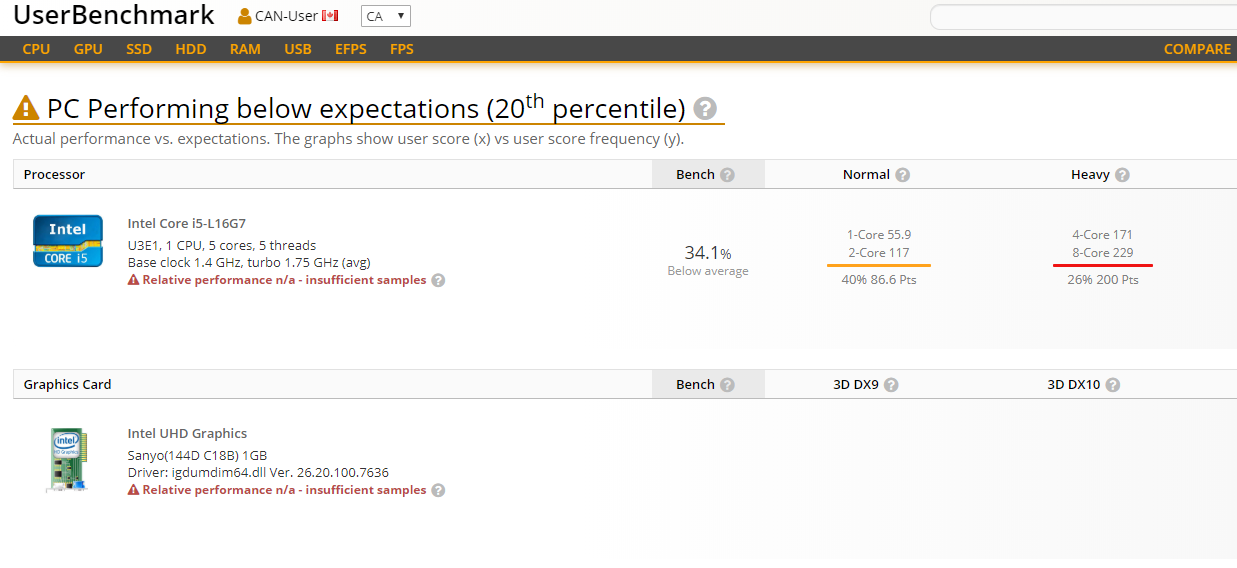Click the help icon after the graphics insufficient samples warning
This screenshot has height=568, width=1237.
pos(438,491)
